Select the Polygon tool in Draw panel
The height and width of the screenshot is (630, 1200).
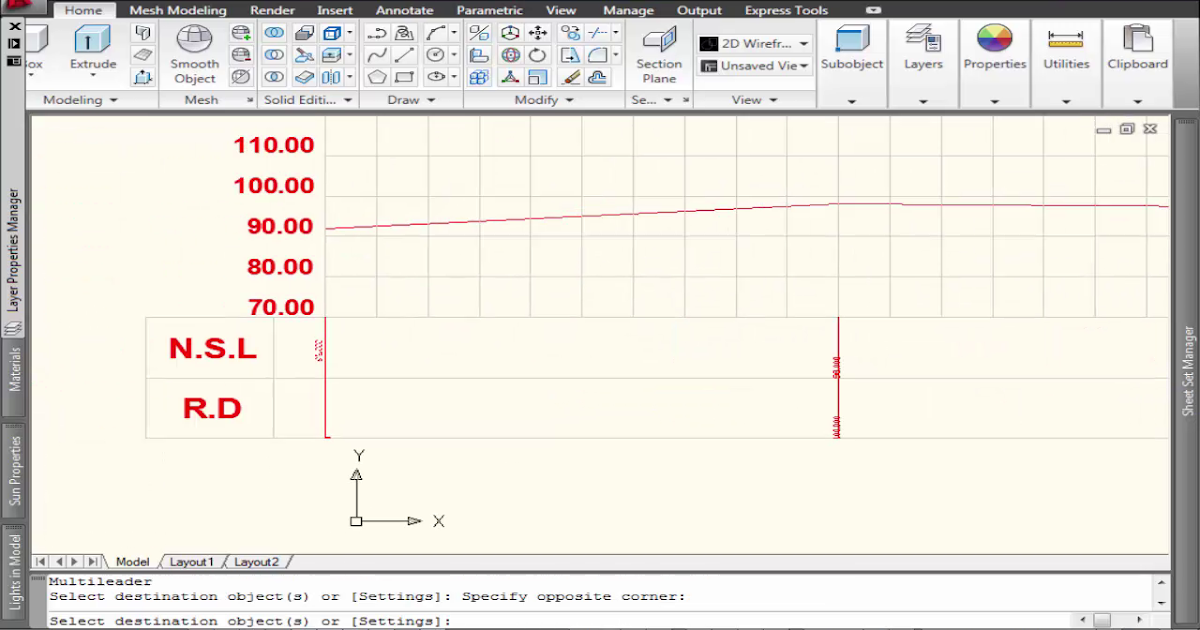click(377, 77)
